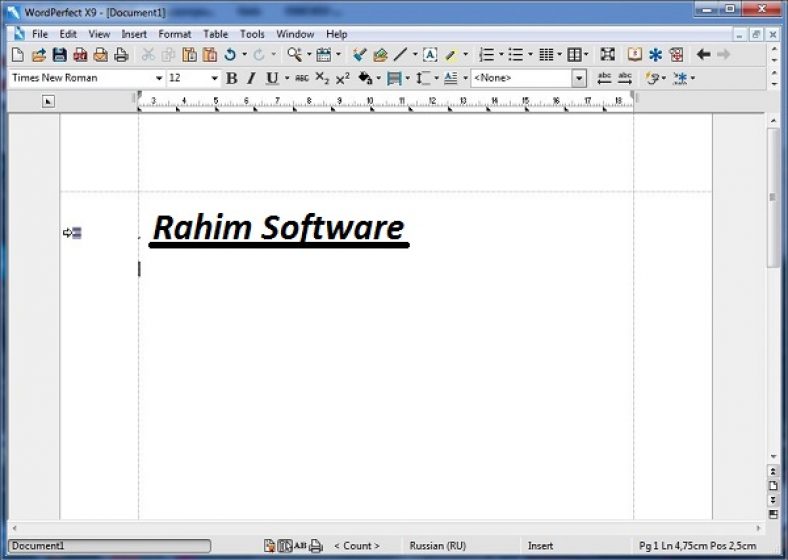
Task: Toggle superscript formatting
Action: [343, 78]
